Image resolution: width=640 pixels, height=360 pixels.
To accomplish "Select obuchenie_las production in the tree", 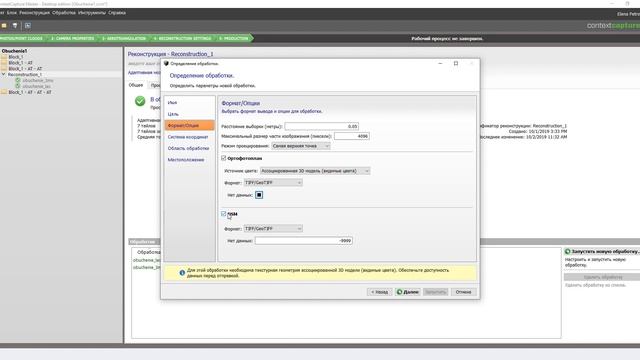I will pos(37,86).
